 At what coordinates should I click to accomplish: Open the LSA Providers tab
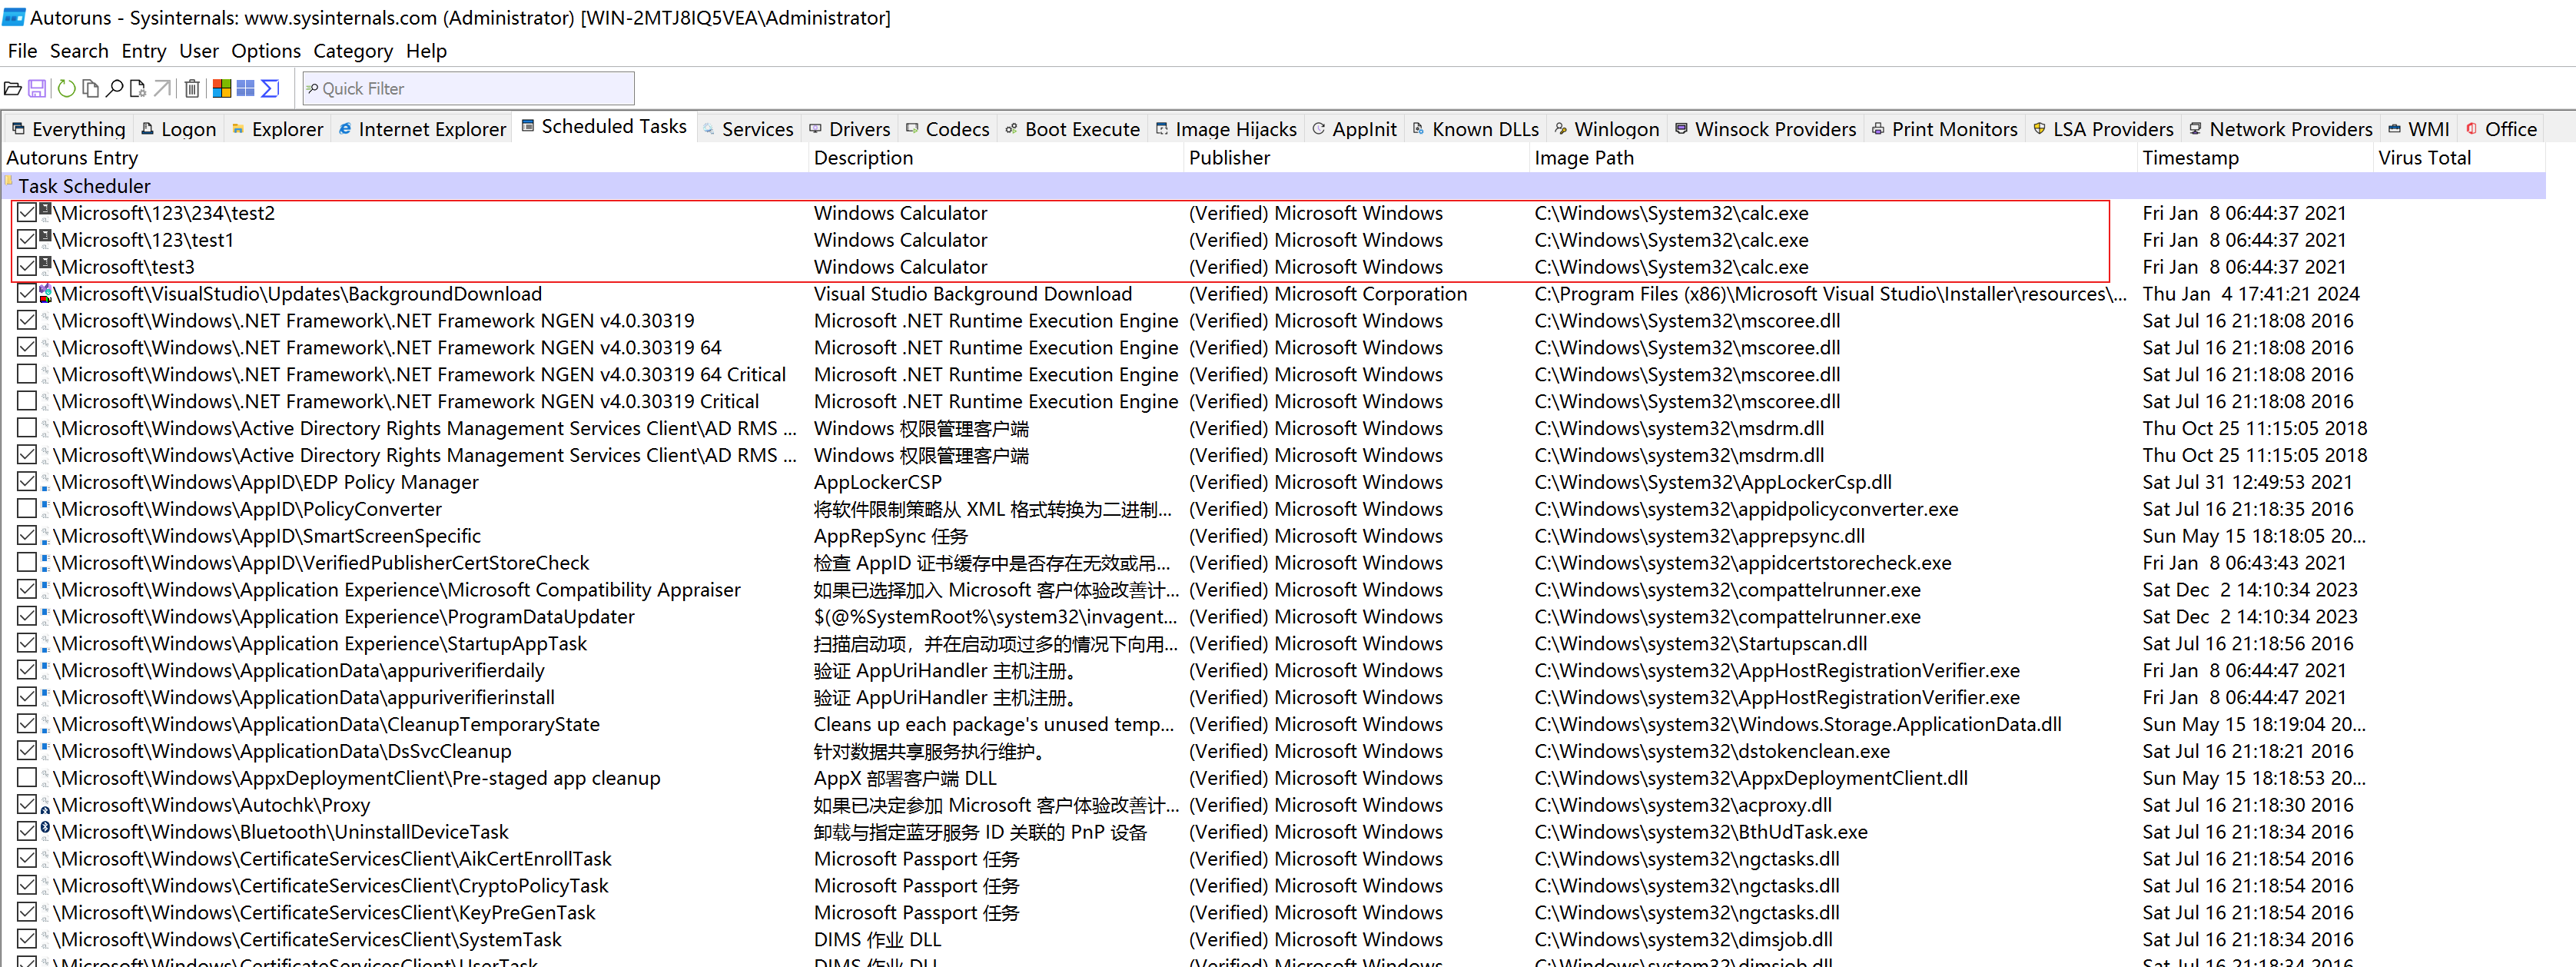2103,129
